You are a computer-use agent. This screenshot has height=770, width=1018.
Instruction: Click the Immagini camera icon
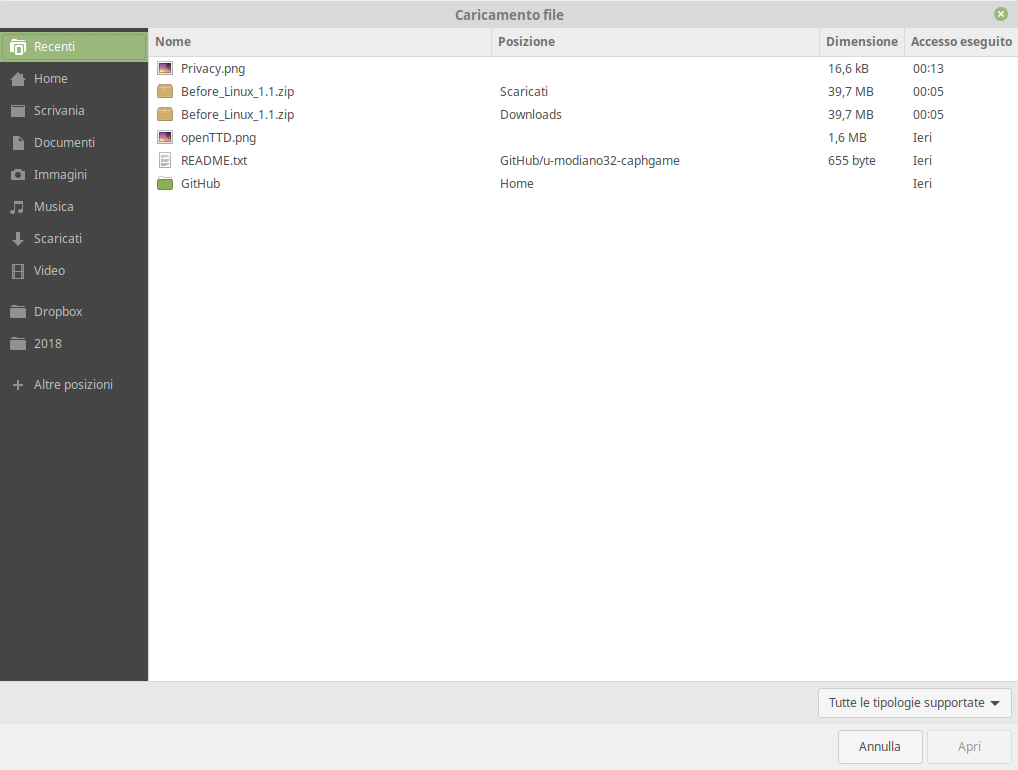[18, 175]
